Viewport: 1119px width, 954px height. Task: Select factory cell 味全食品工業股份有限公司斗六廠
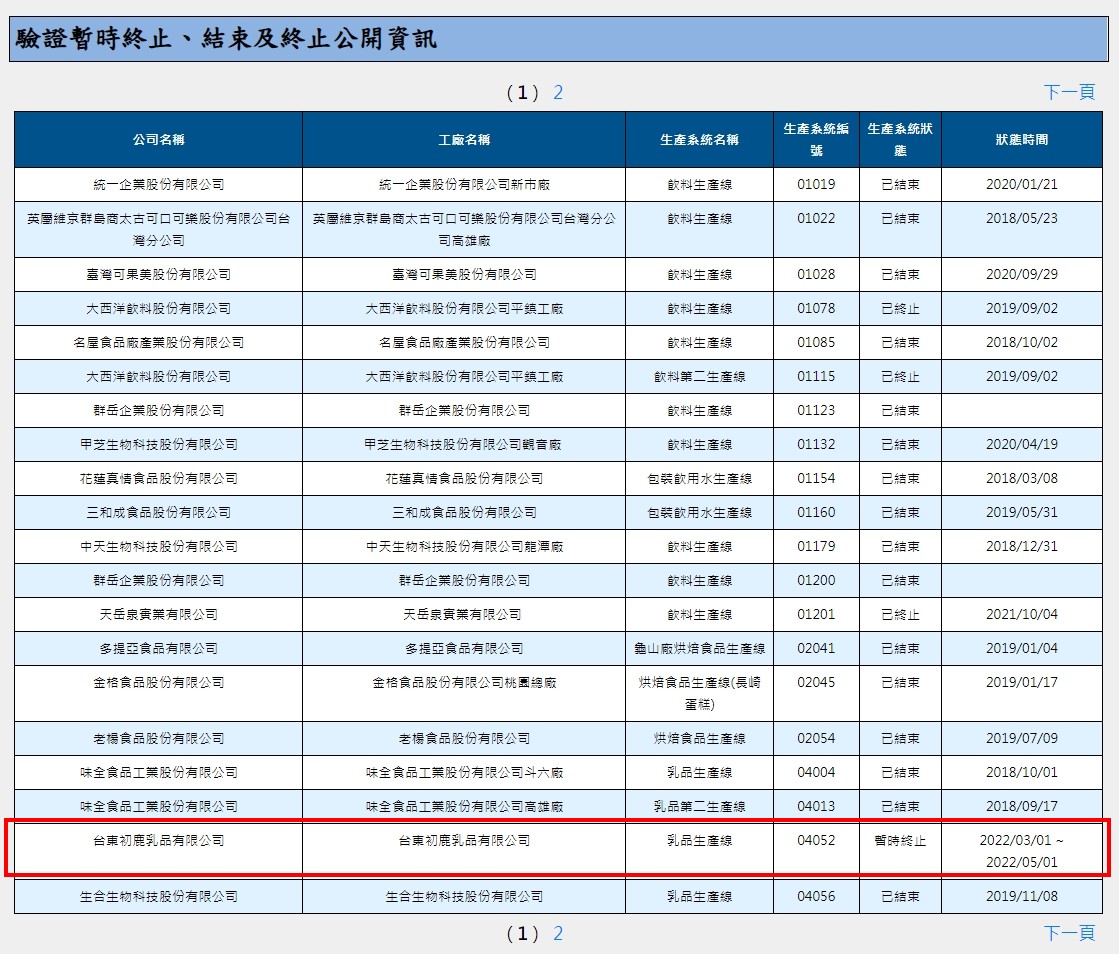click(464, 773)
